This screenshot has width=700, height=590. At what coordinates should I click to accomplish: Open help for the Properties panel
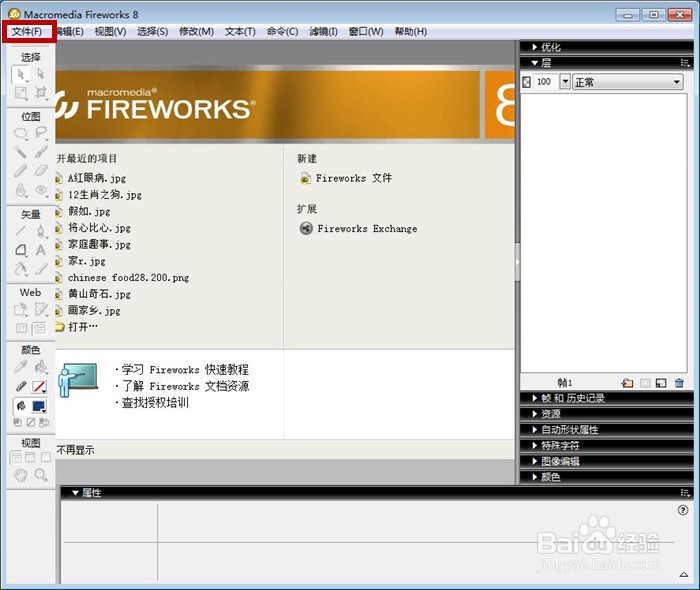pos(683,510)
